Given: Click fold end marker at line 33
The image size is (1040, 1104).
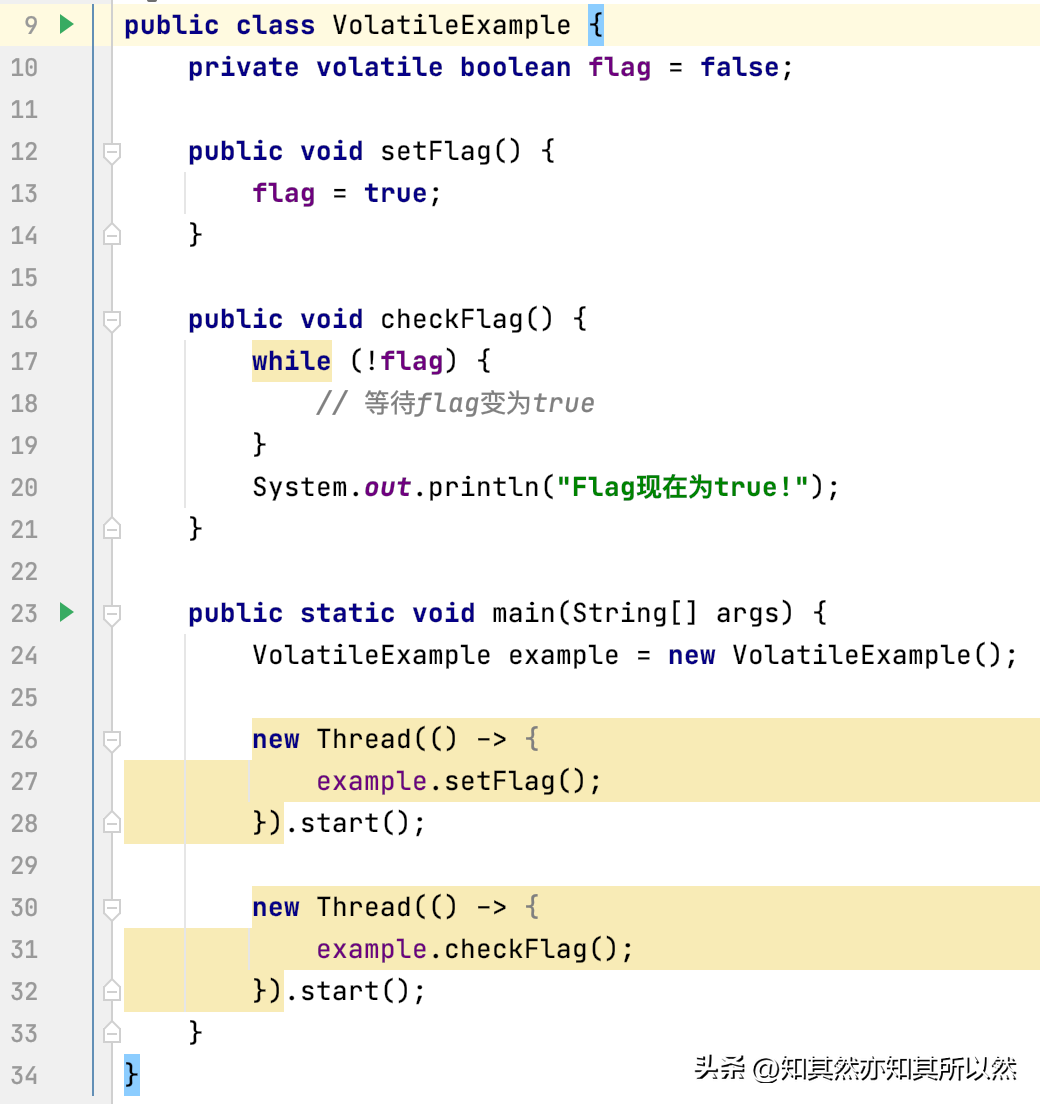Looking at the screenshot, I should (112, 1032).
